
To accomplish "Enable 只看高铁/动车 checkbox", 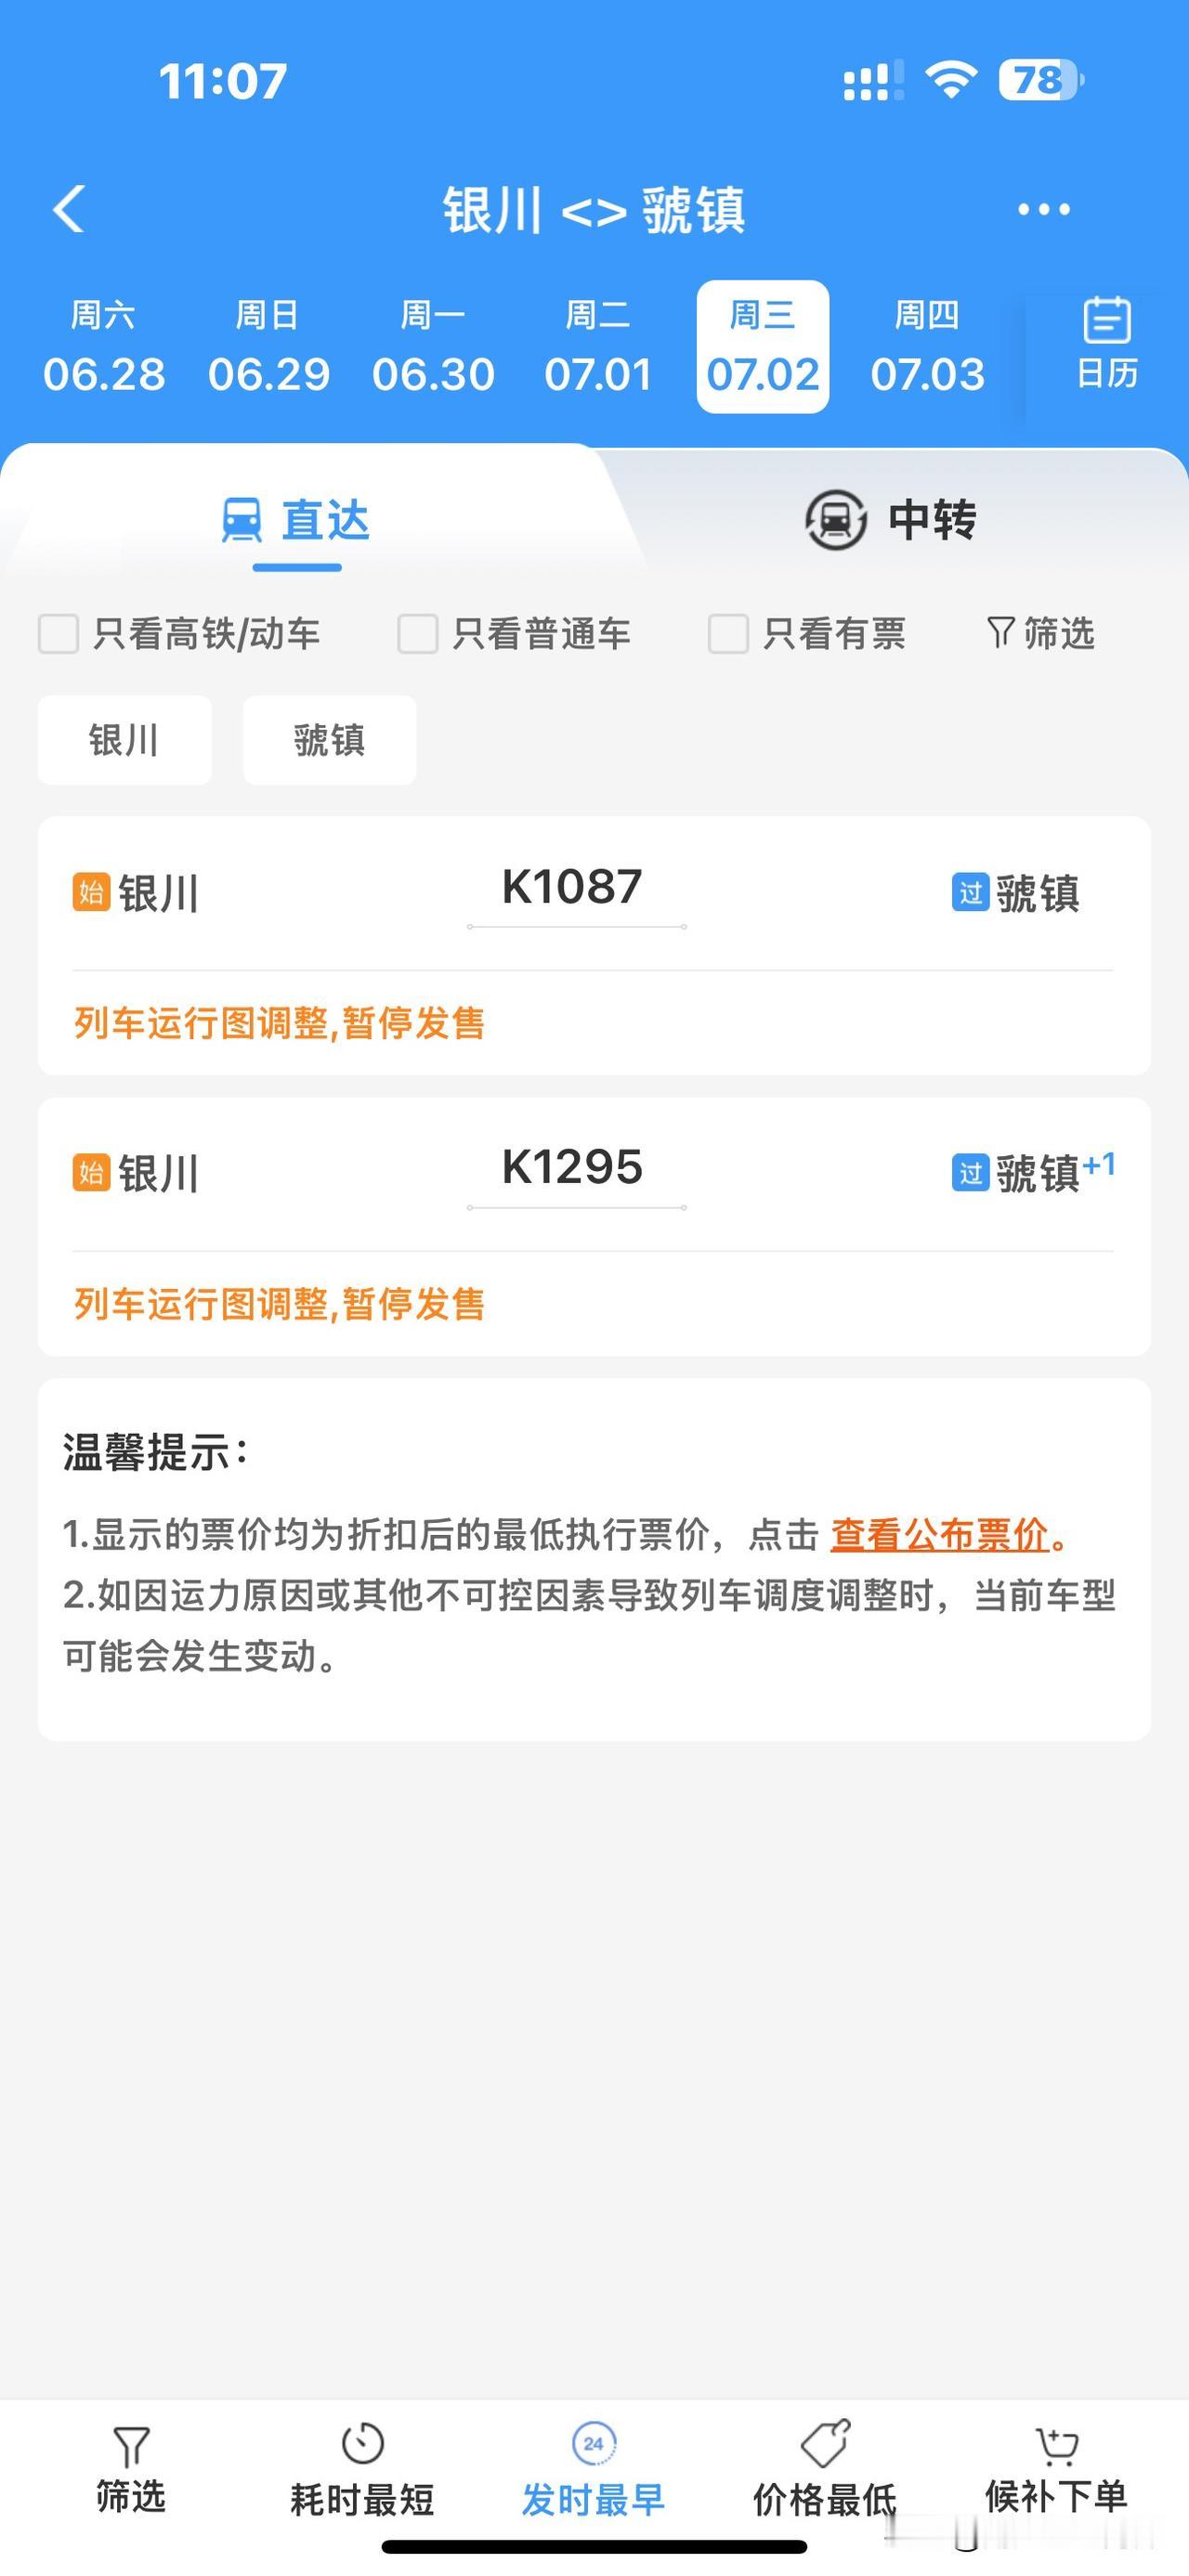I will [x=58, y=634].
